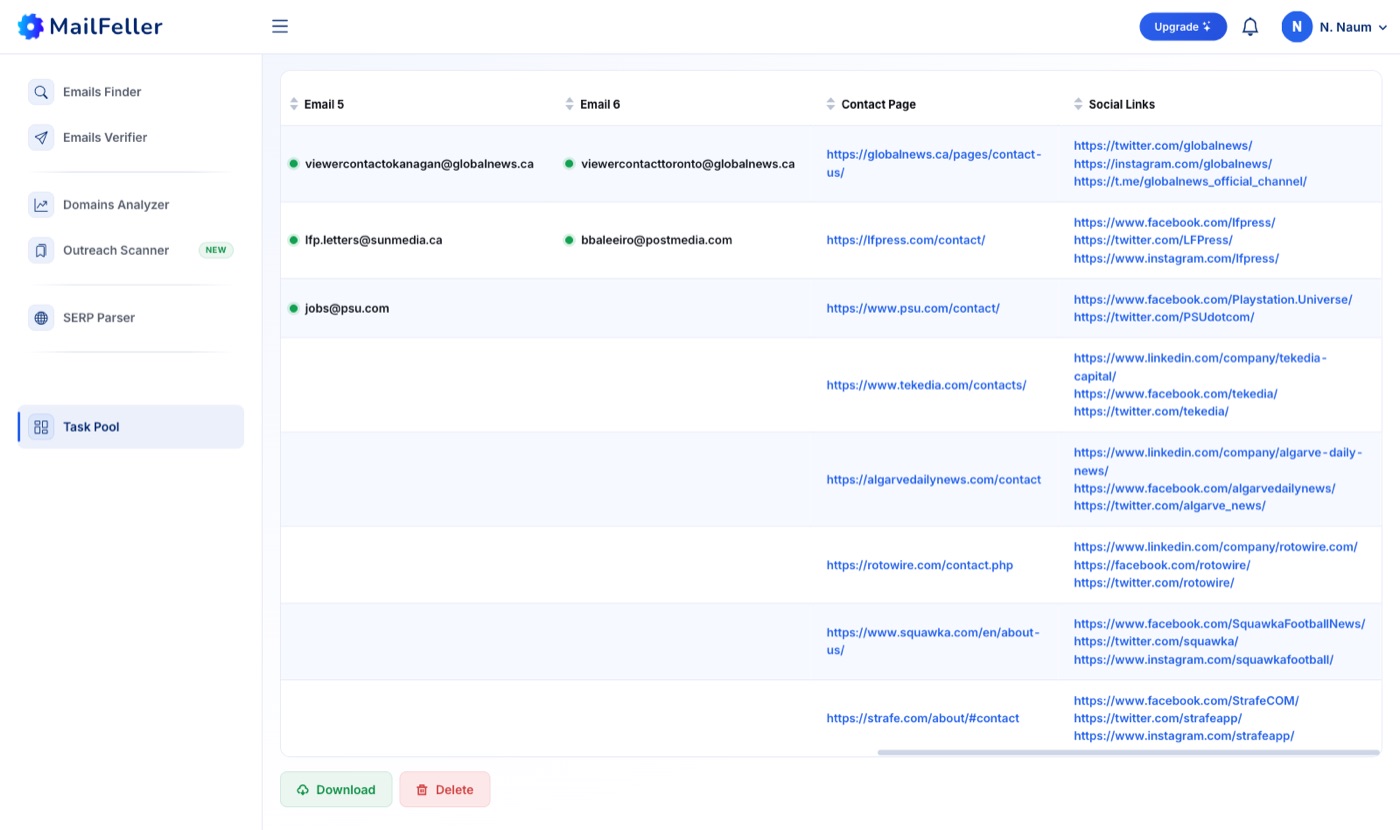Click green dot beside viewercontacttoronto email
This screenshot has width=1400, height=830.
569,163
